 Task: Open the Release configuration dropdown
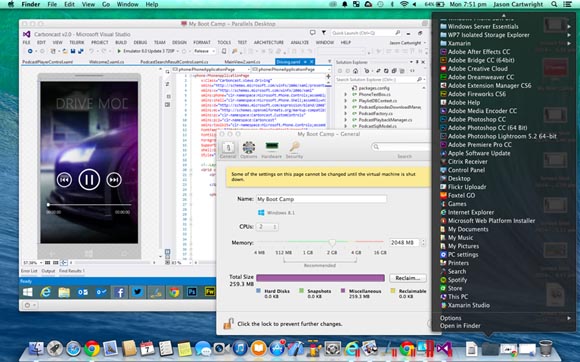pos(204,51)
